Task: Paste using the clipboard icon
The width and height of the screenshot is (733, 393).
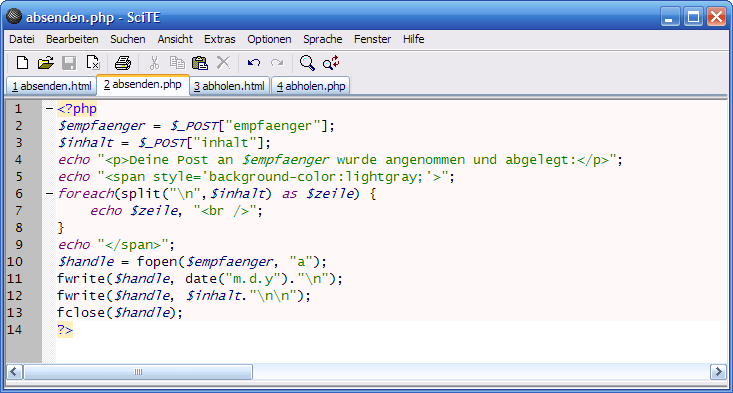Action: (x=200, y=63)
